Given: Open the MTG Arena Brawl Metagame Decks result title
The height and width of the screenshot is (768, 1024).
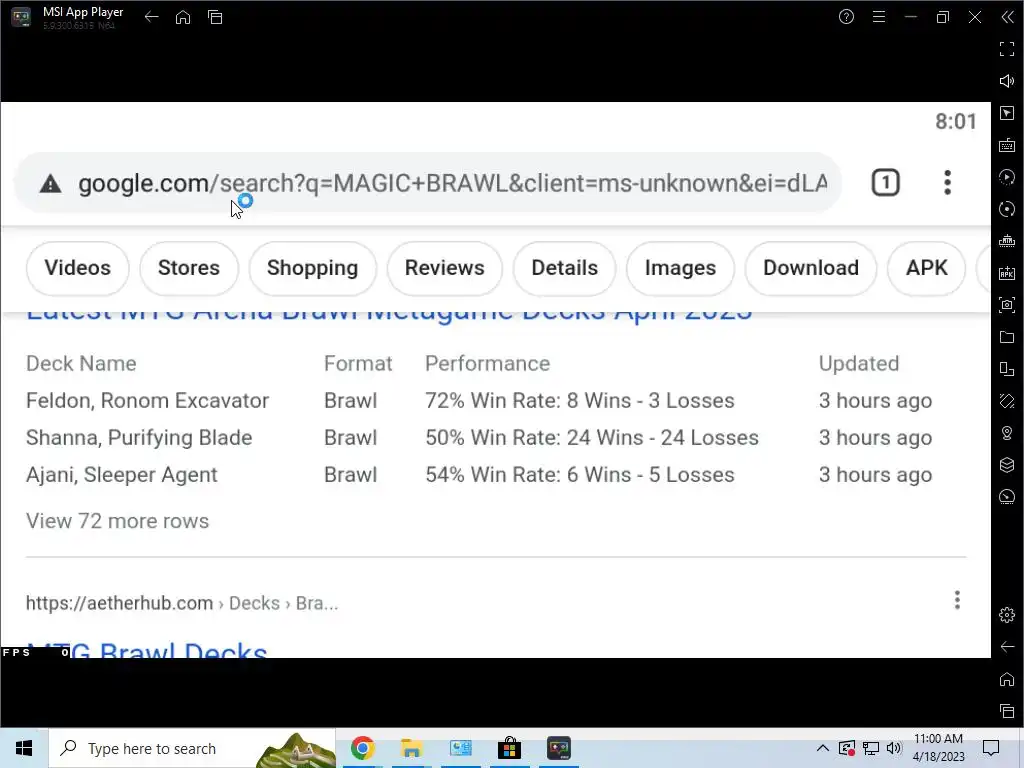Looking at the screenshot, I should pyautogui.click(x=389, y=315).
